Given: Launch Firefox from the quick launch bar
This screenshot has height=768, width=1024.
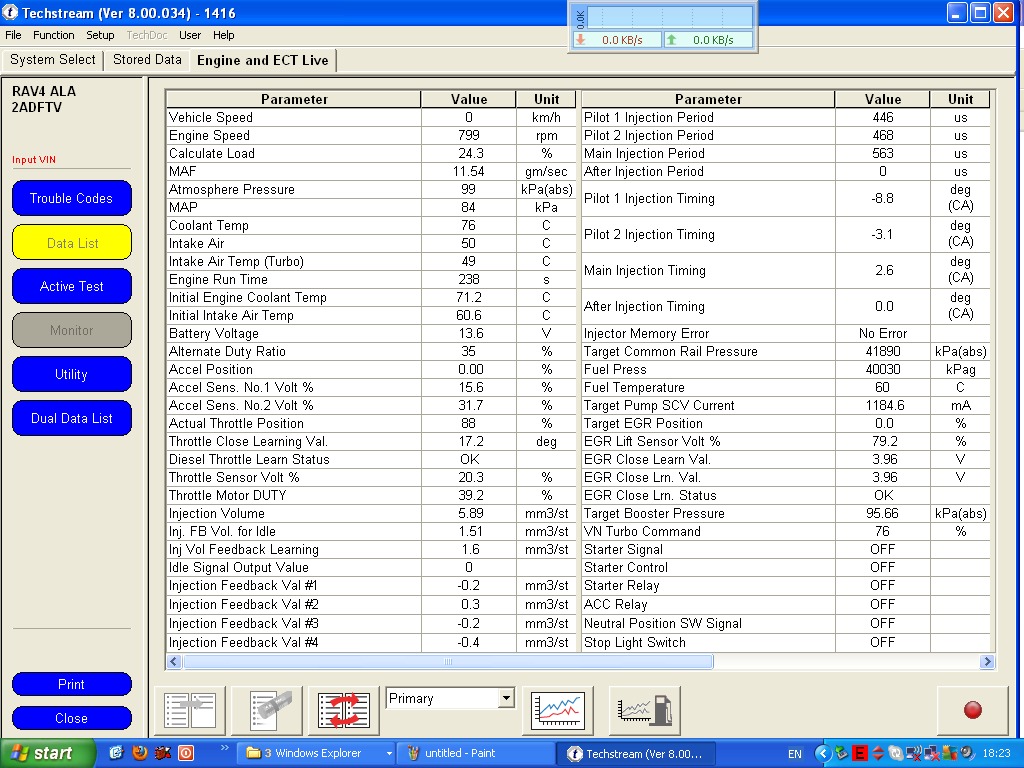Looking at the screenshot, I should (x=140, y=753).
